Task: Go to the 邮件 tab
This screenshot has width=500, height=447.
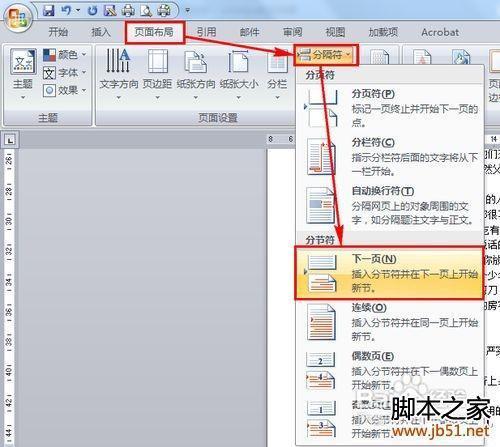Action: pos(249,32)
